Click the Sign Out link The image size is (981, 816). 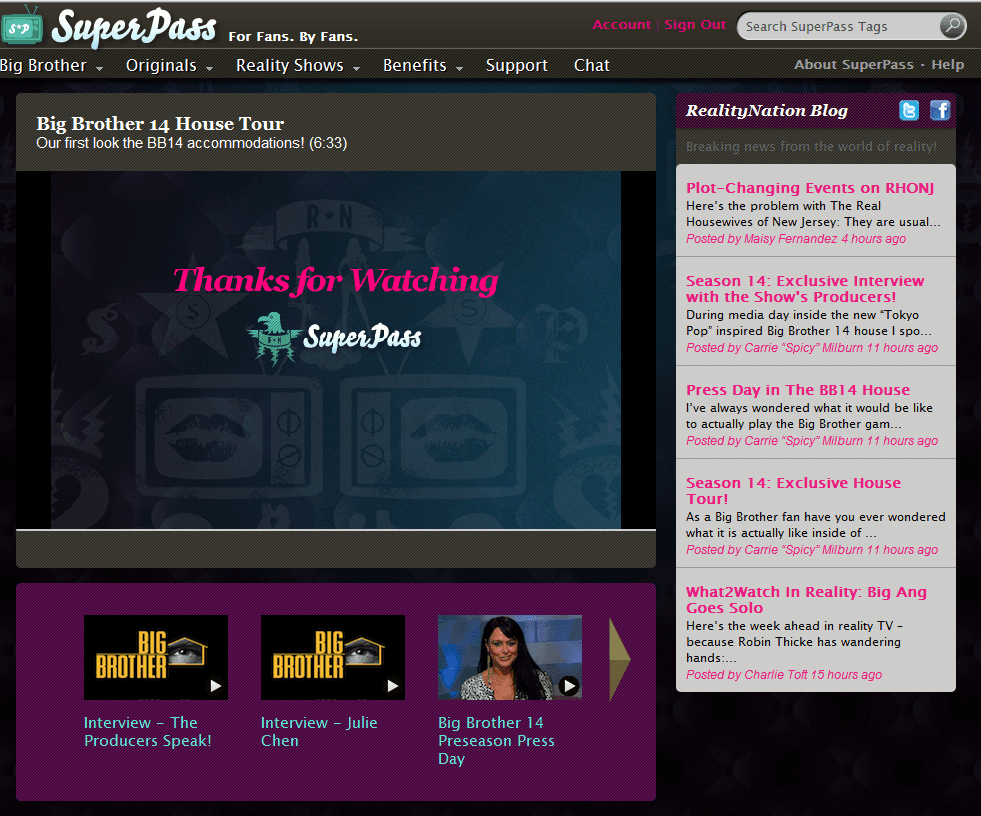coord(695,24)
